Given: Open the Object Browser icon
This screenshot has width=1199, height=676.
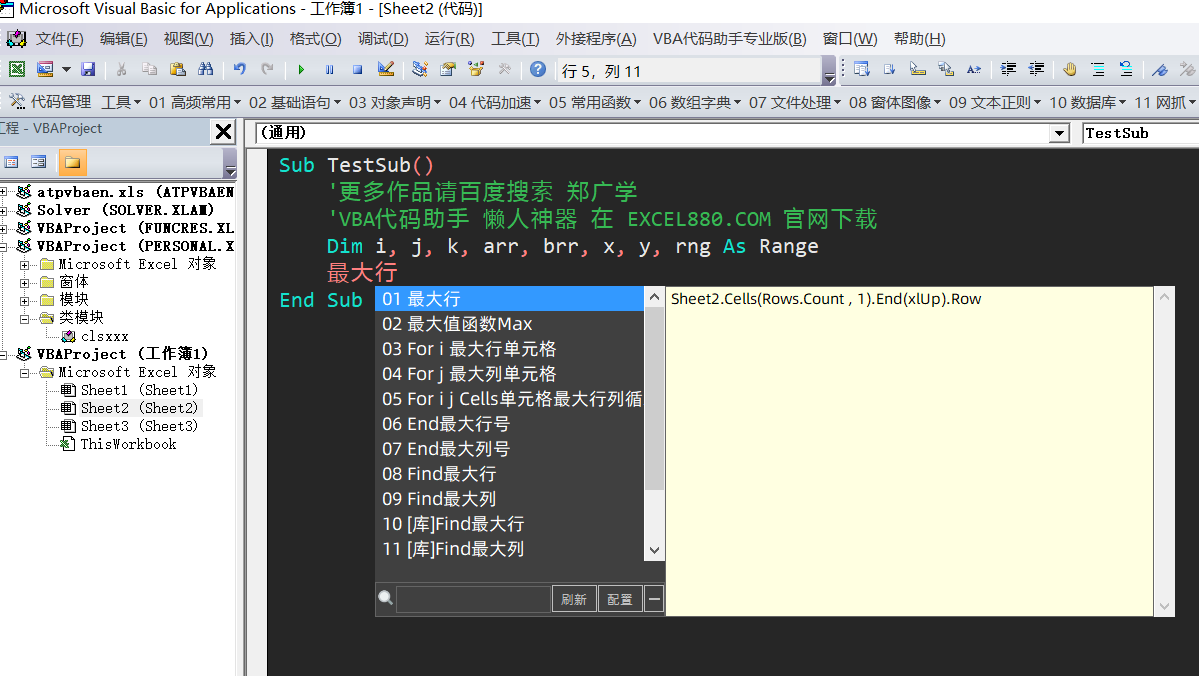Looking at the screenshot, I should 476,70.
